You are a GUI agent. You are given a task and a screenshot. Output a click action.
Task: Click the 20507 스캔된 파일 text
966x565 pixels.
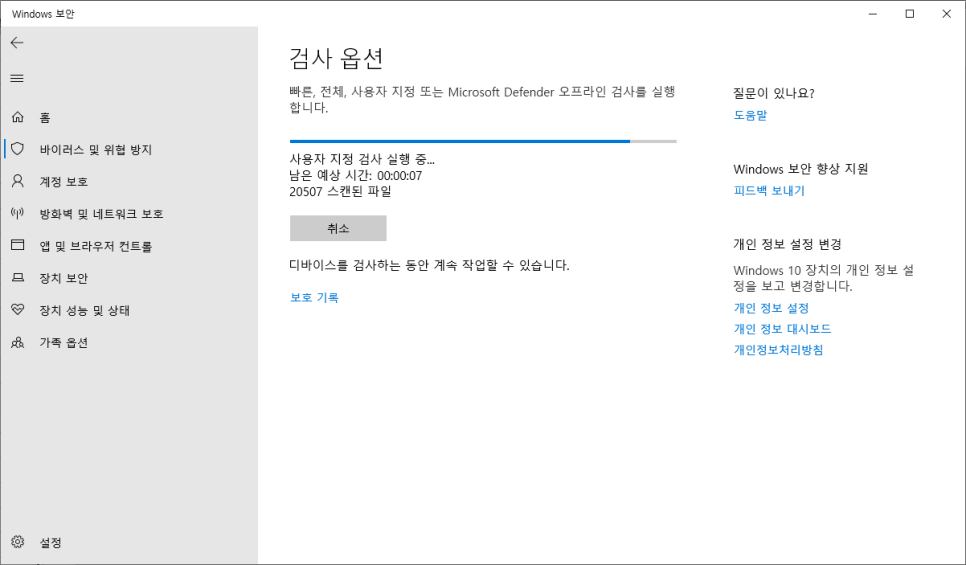tap(340, 192)
